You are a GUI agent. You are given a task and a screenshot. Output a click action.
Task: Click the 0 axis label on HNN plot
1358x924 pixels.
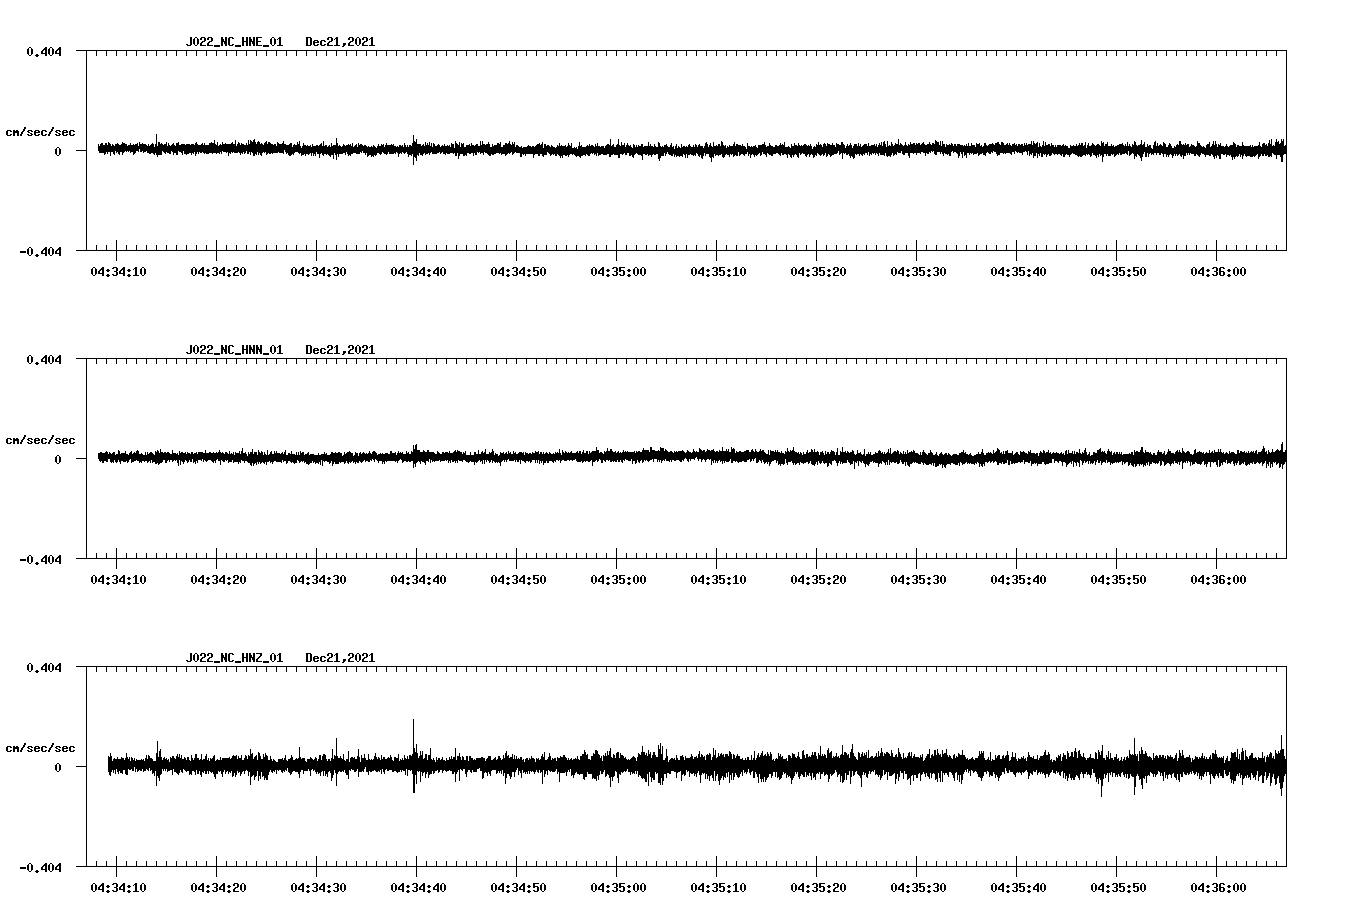[x=58, y=459]
